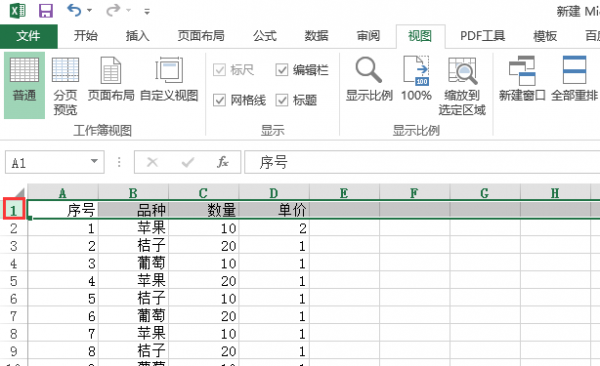Customize the Quick Access Toolbar dropdown
This screenshot has width=600, height=366.
[x=147, y=11]
